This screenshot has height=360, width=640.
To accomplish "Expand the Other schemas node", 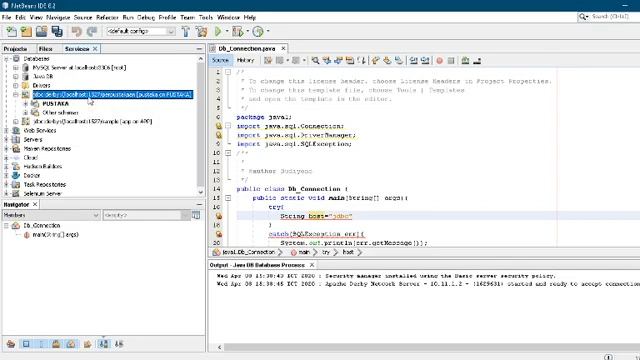I will tap(25, 113).
